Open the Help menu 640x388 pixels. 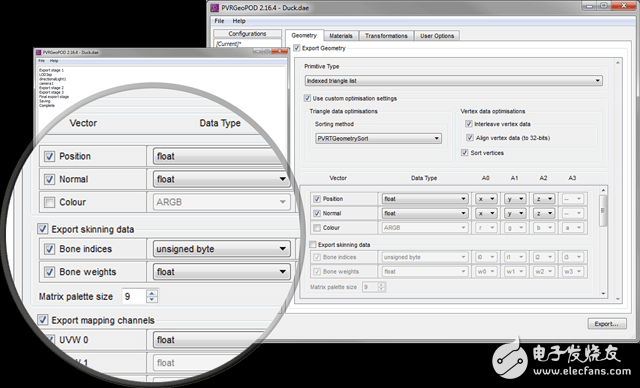click(x=239, y=21)
